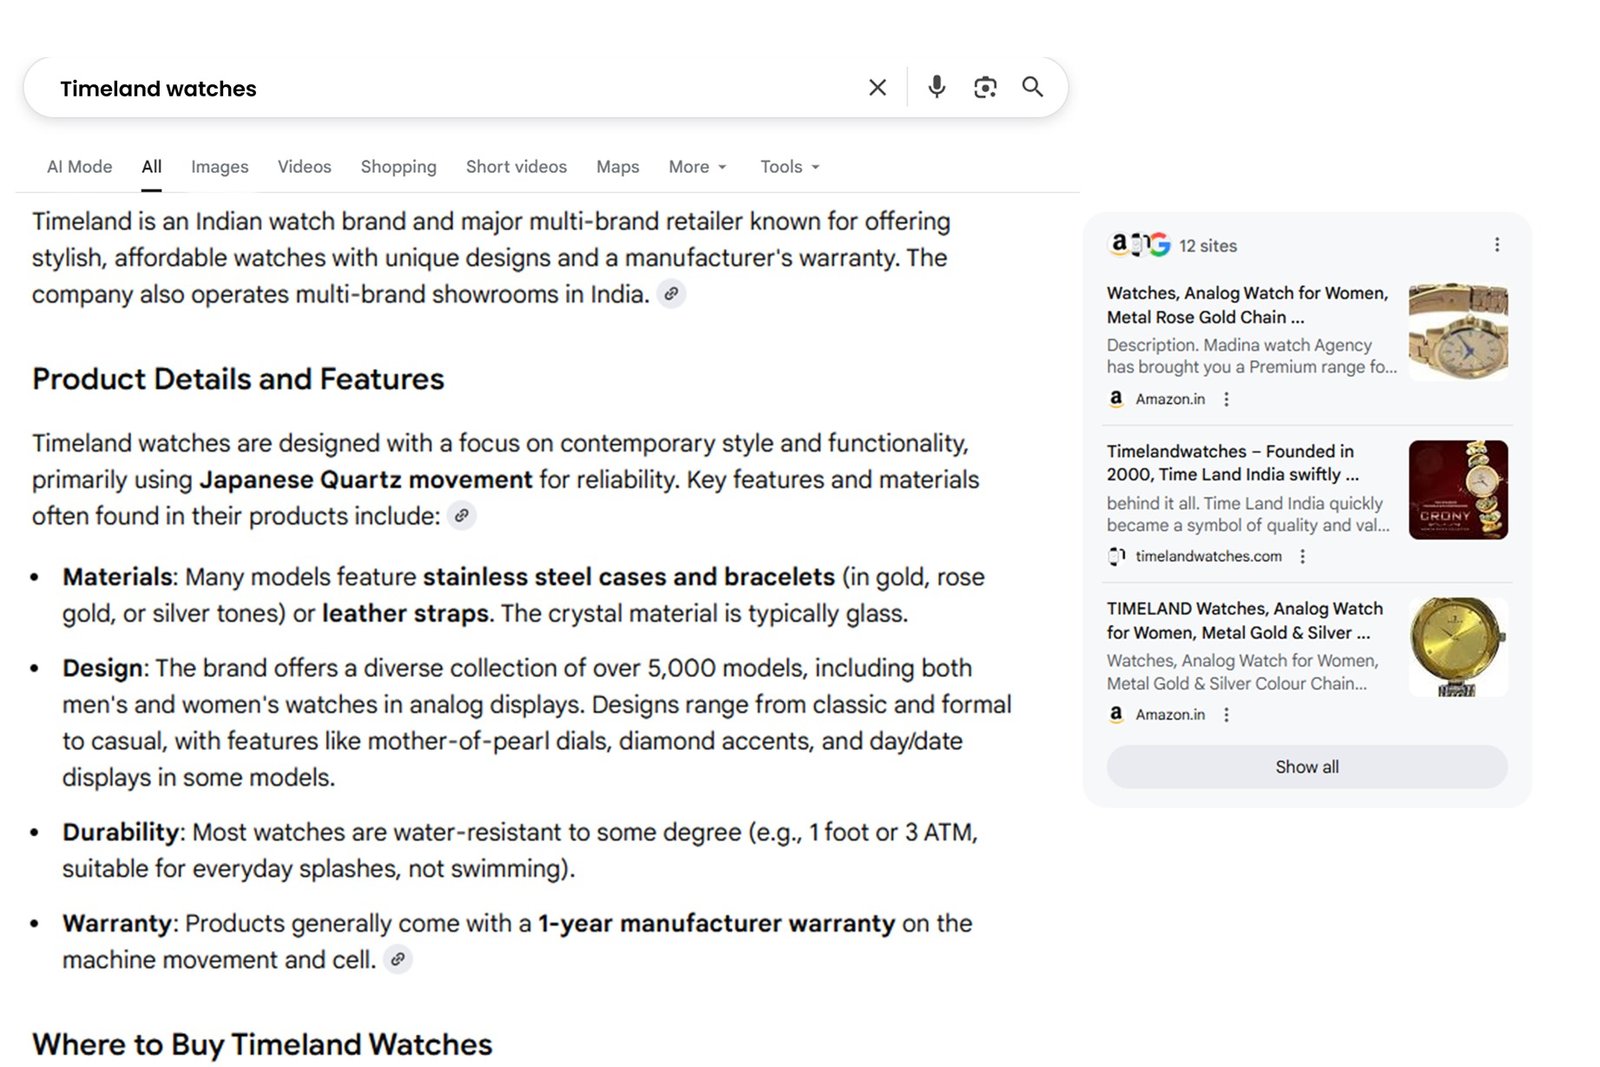Switch to the Shopping tab
Screen dimensions: 1600x1067
[398, 167]
